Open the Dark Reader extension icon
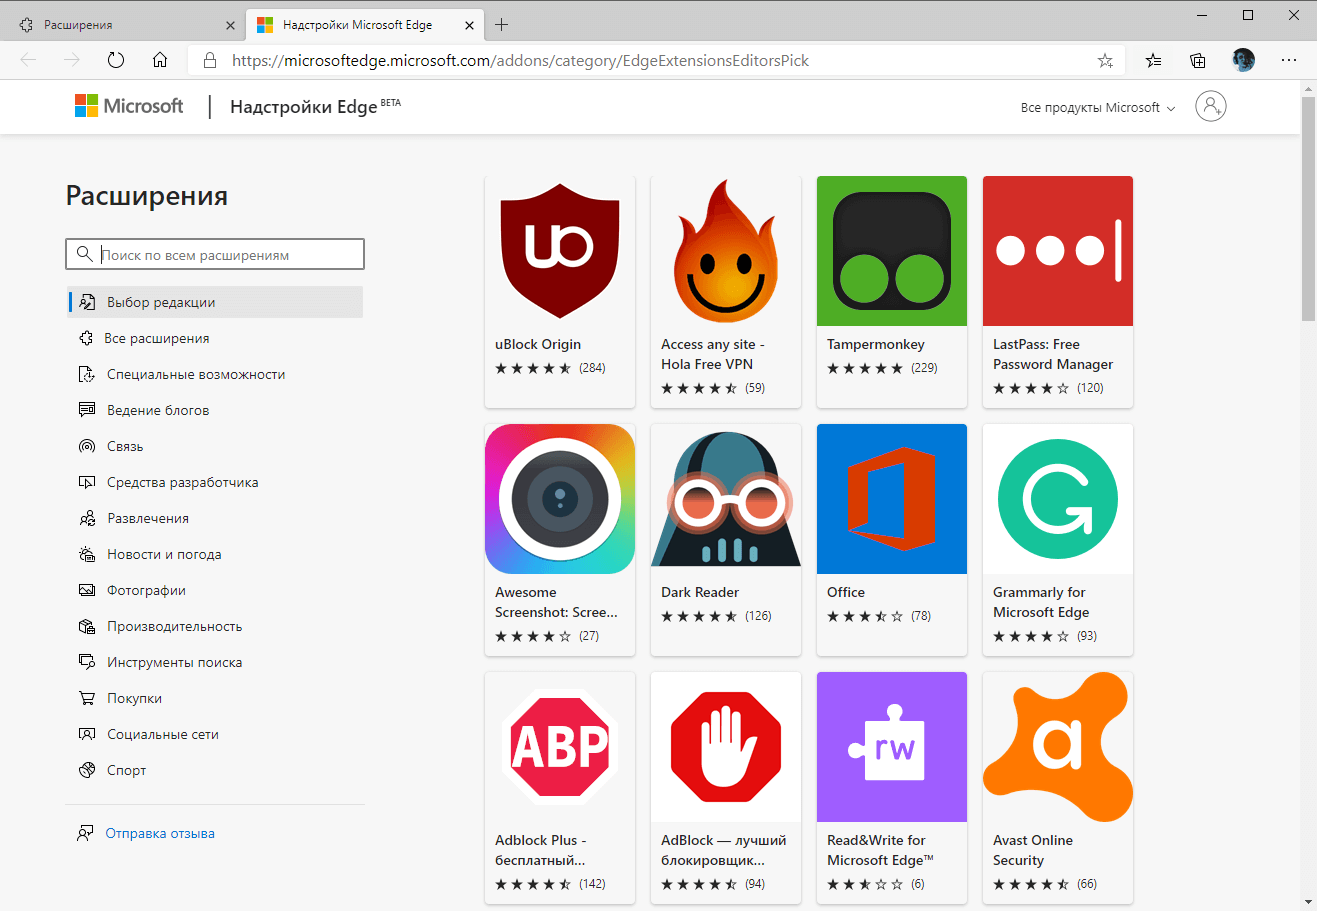The height and width of the screenshot is (911, 1317). tap(726, 499)
